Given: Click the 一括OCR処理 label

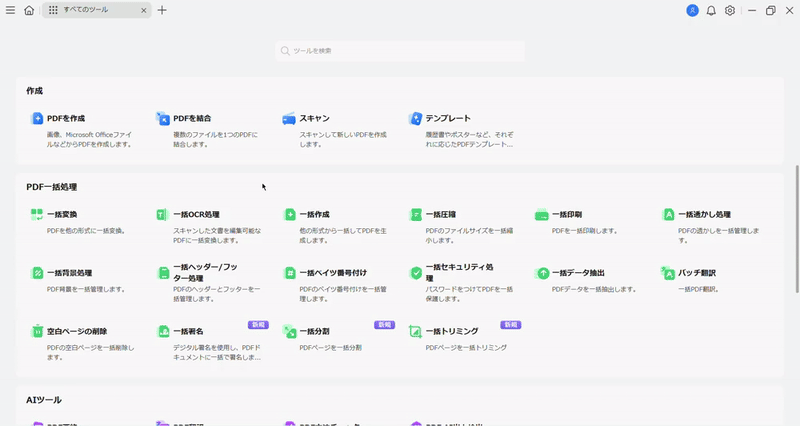Looking at the screenshot, I should click(196, 215).
